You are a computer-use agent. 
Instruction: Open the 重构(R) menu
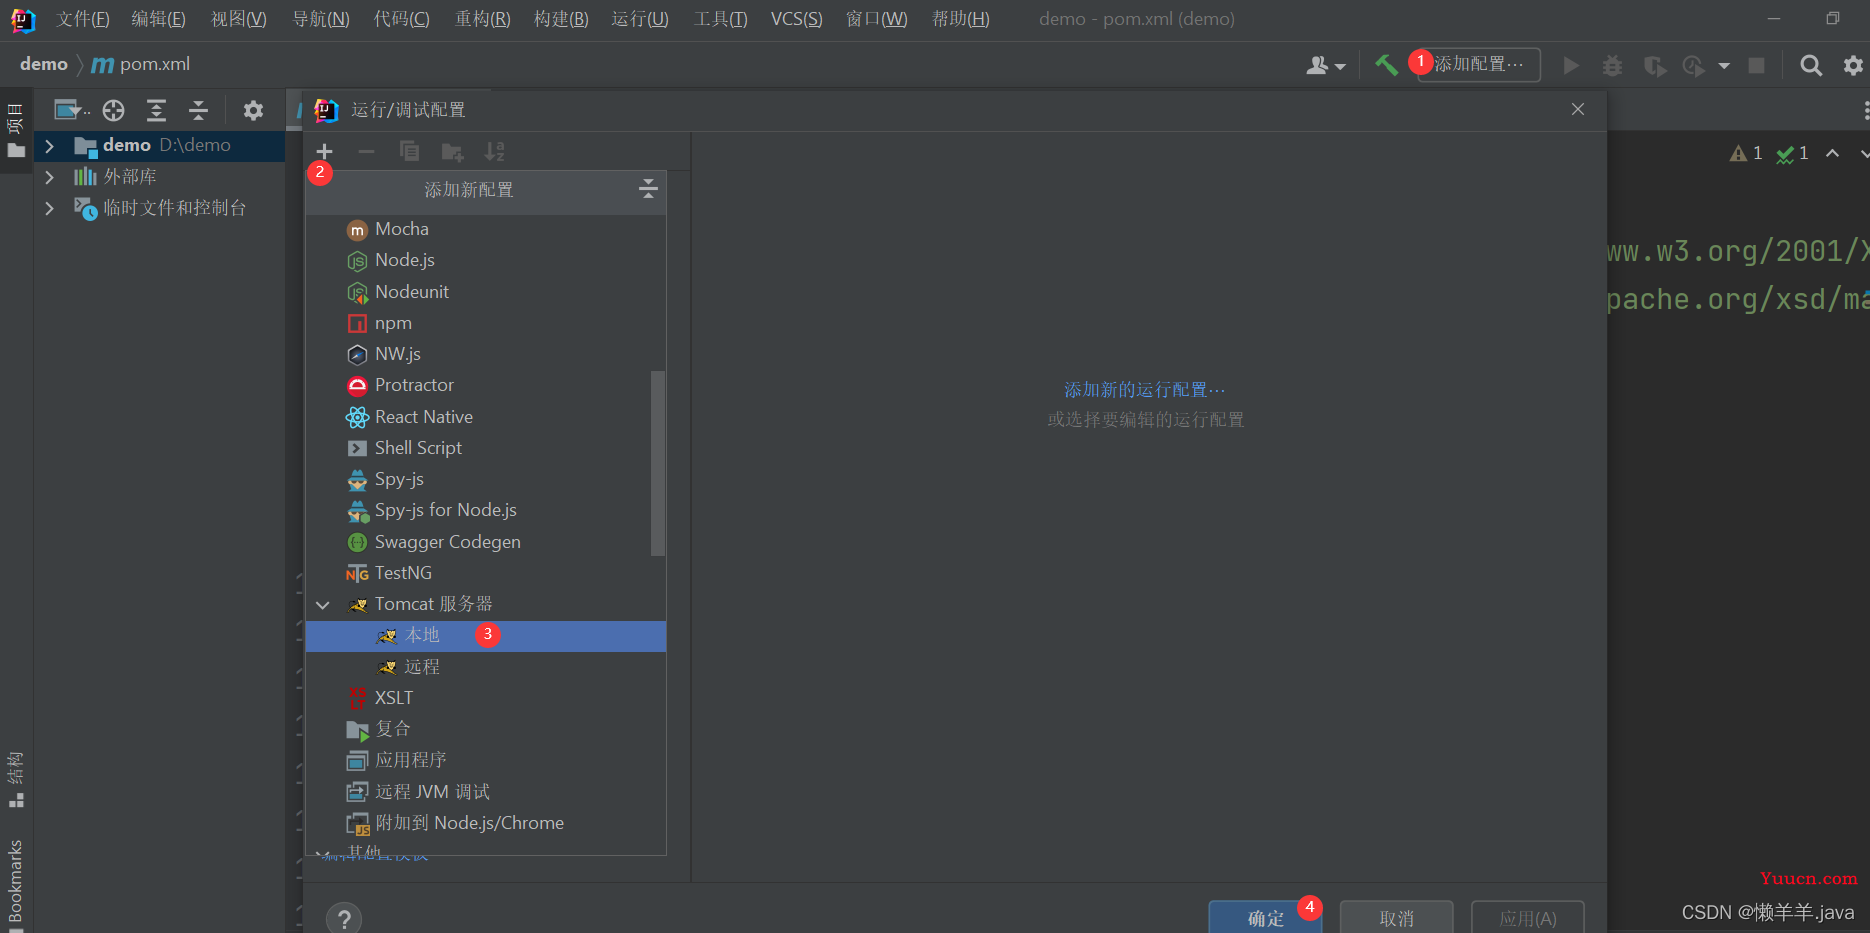point(483,19)
